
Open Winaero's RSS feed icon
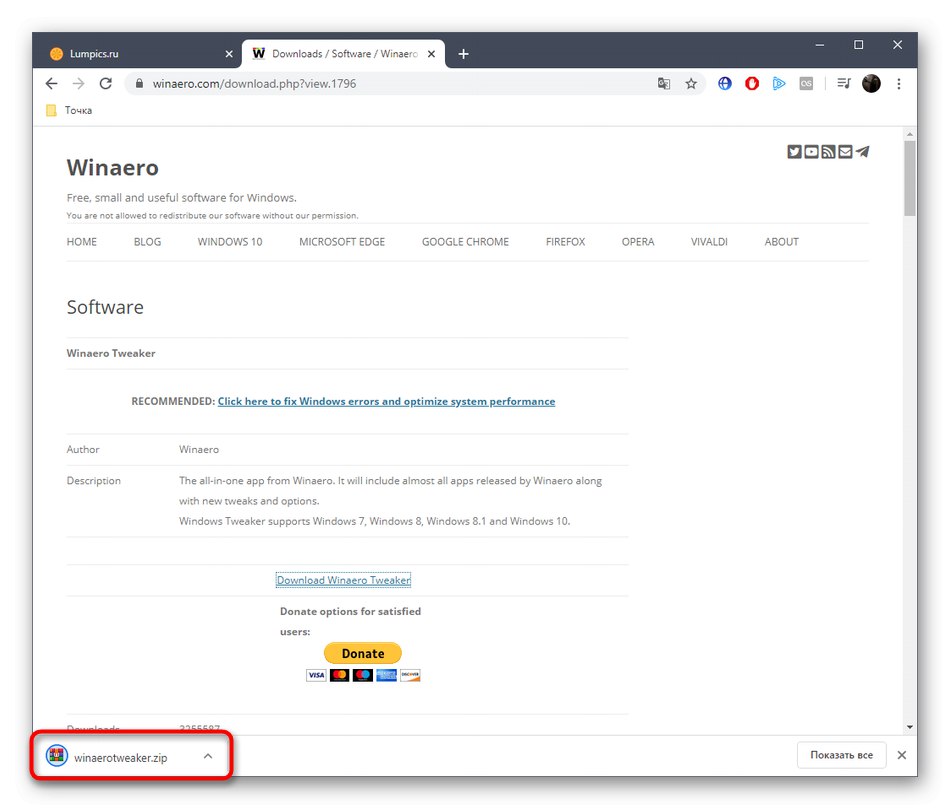click(x=828, y=151)
